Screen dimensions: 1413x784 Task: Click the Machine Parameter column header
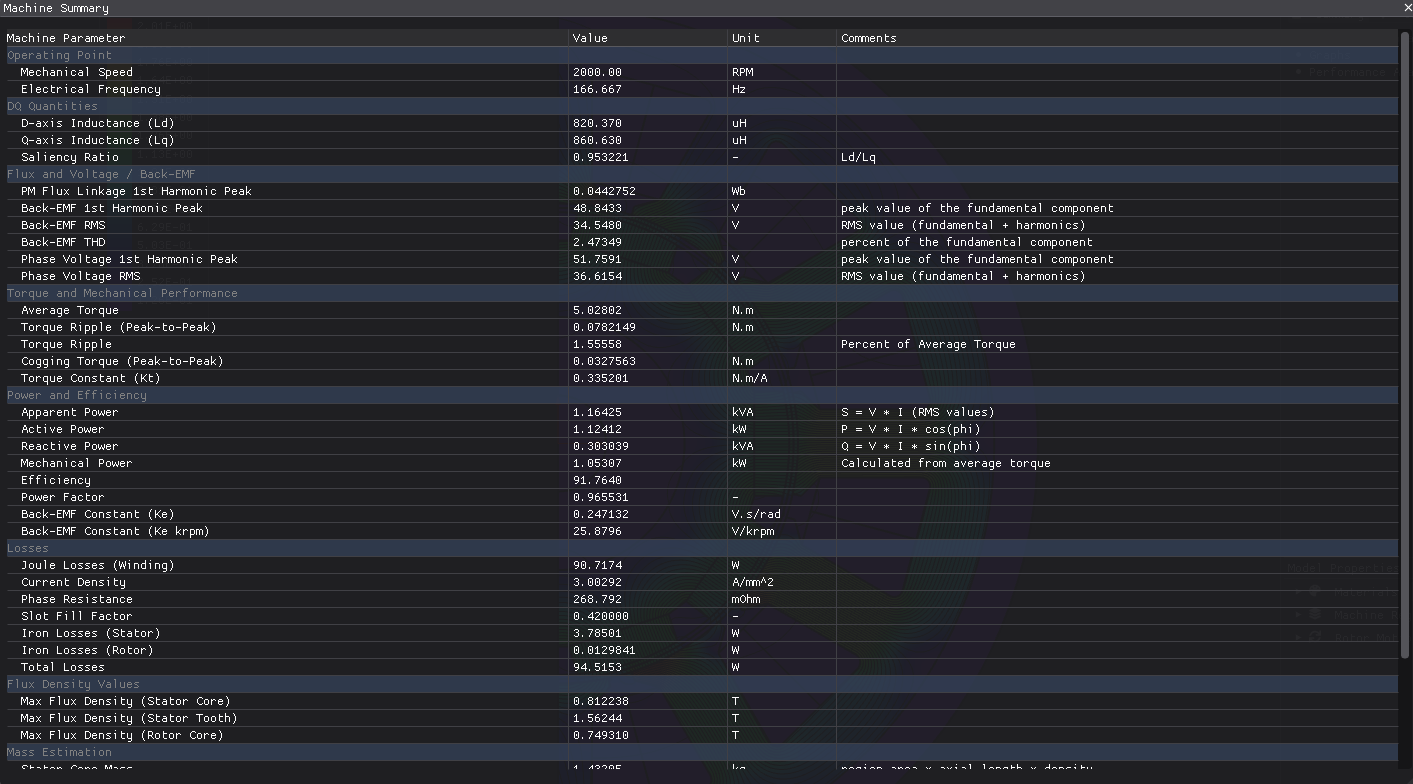(x=66, y=38)
